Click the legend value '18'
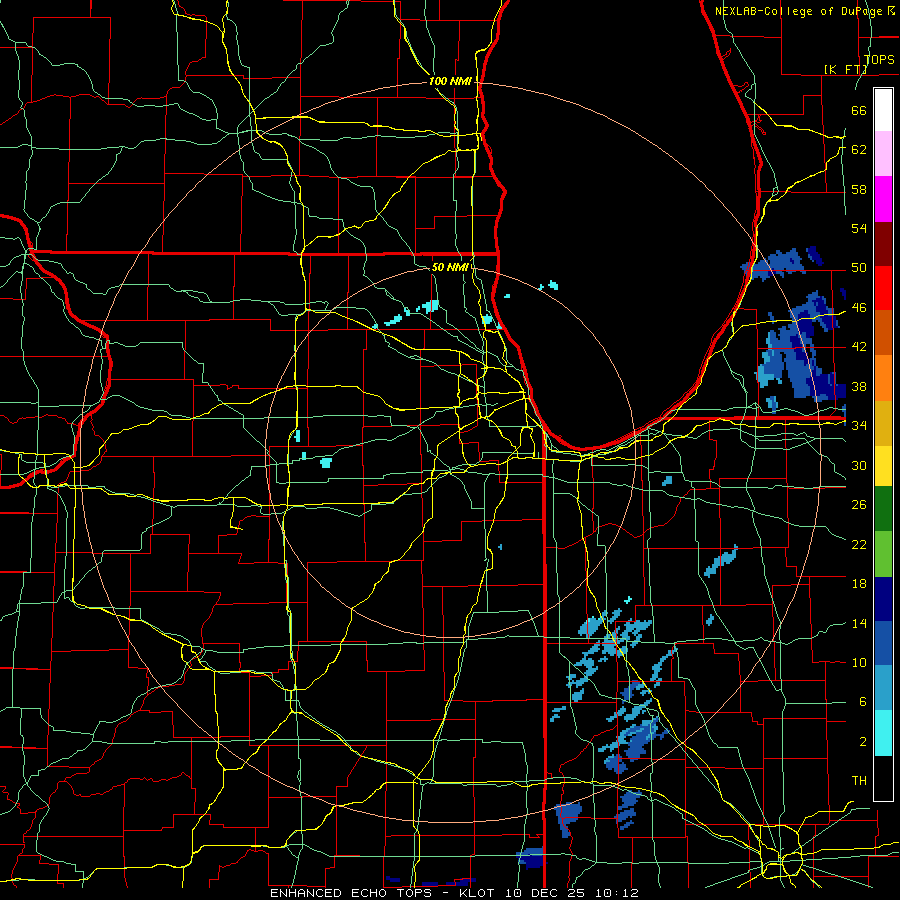 (859, 584)
